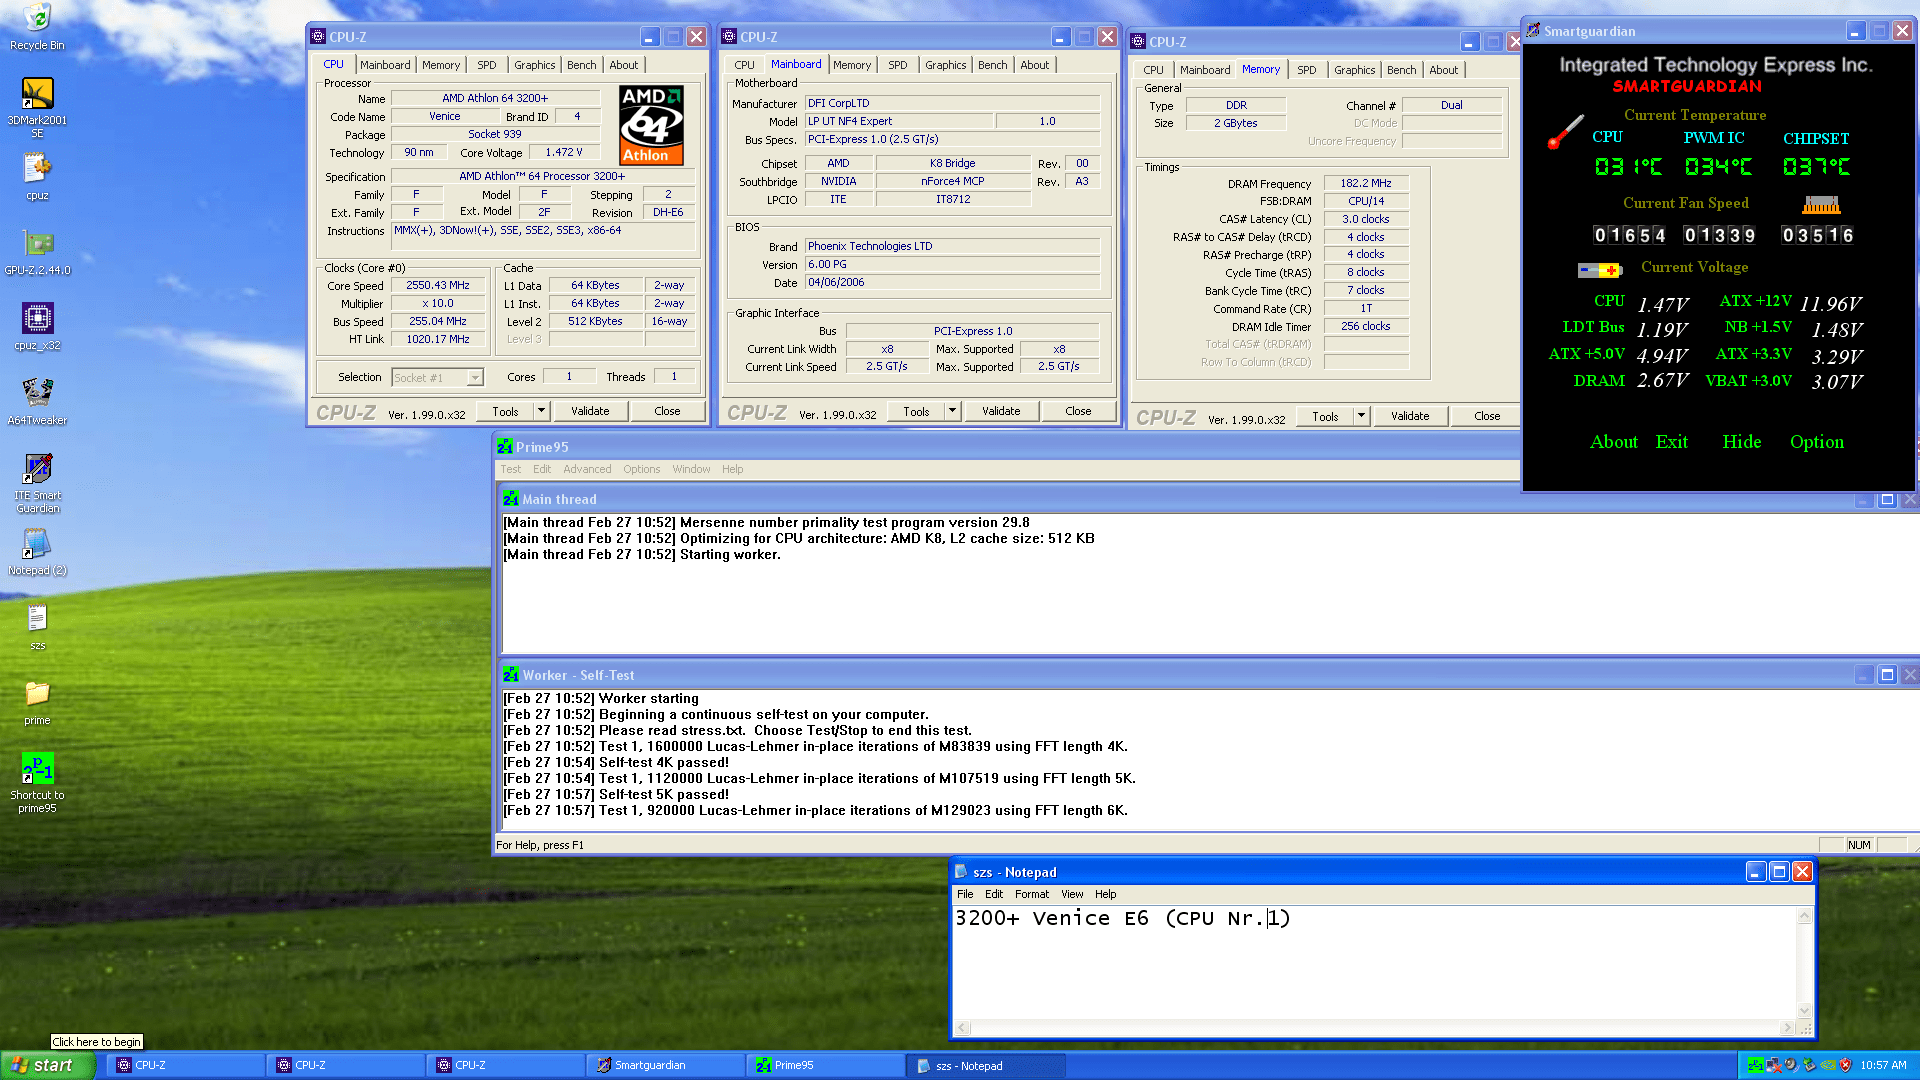Switch to the SPD tab in first CPU-Z

tap(486, 65)
